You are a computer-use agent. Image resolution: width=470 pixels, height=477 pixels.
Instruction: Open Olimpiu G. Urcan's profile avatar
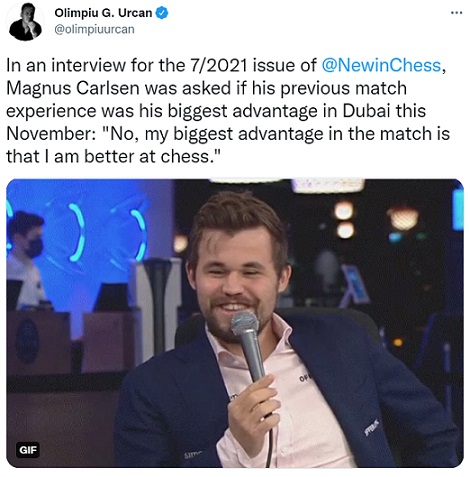(25, 21)
